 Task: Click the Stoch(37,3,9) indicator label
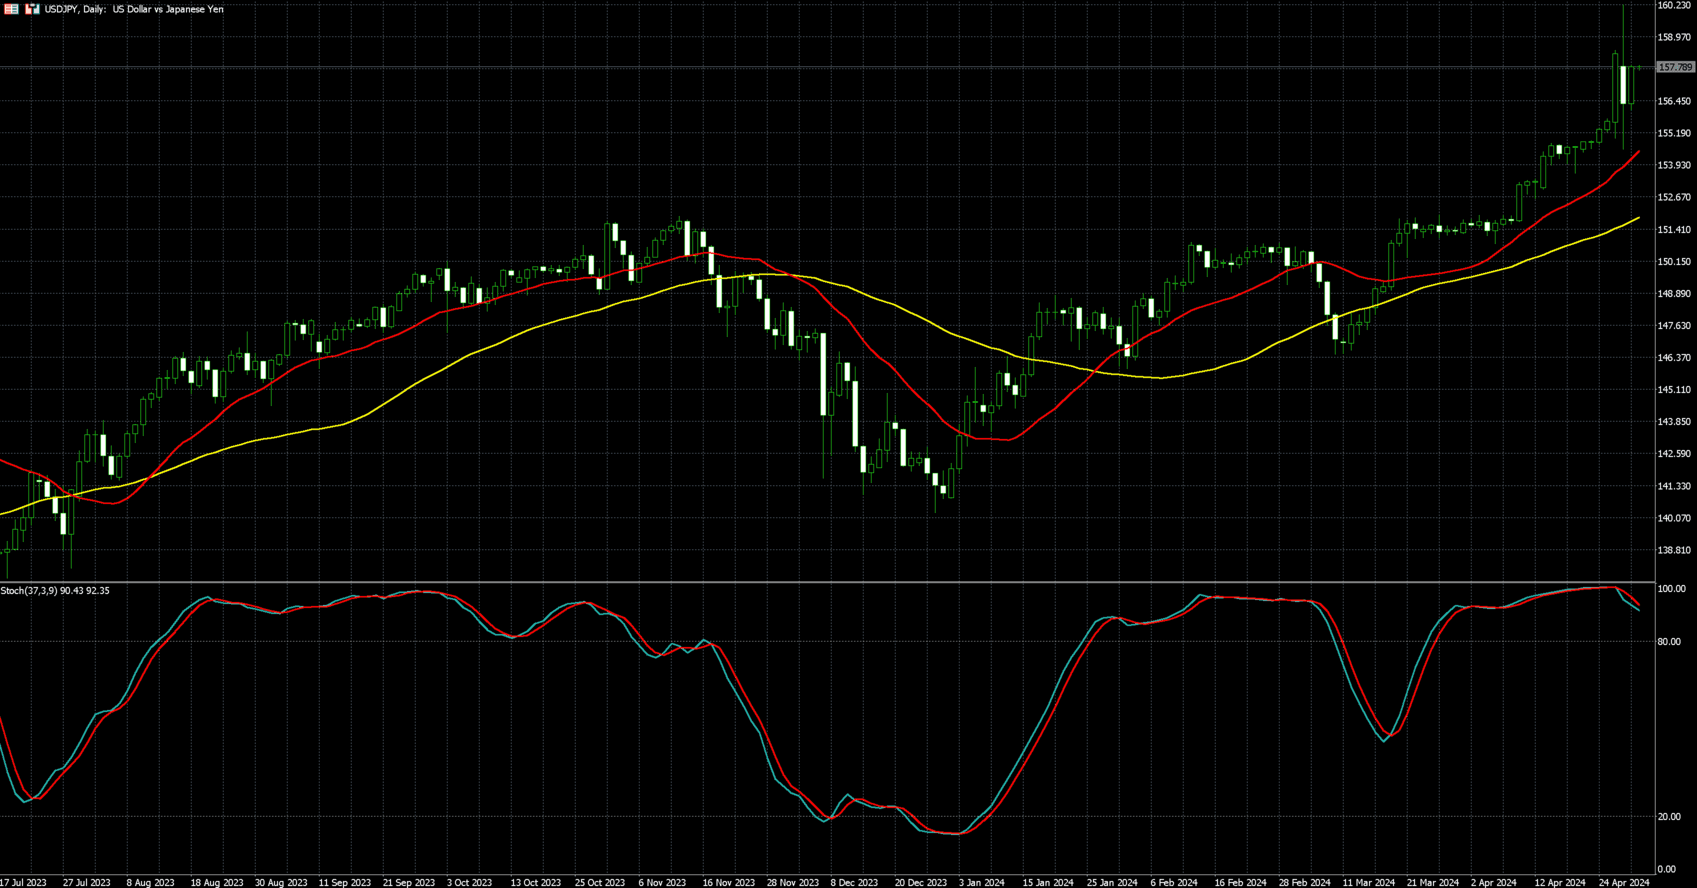[x=55, y=591]
